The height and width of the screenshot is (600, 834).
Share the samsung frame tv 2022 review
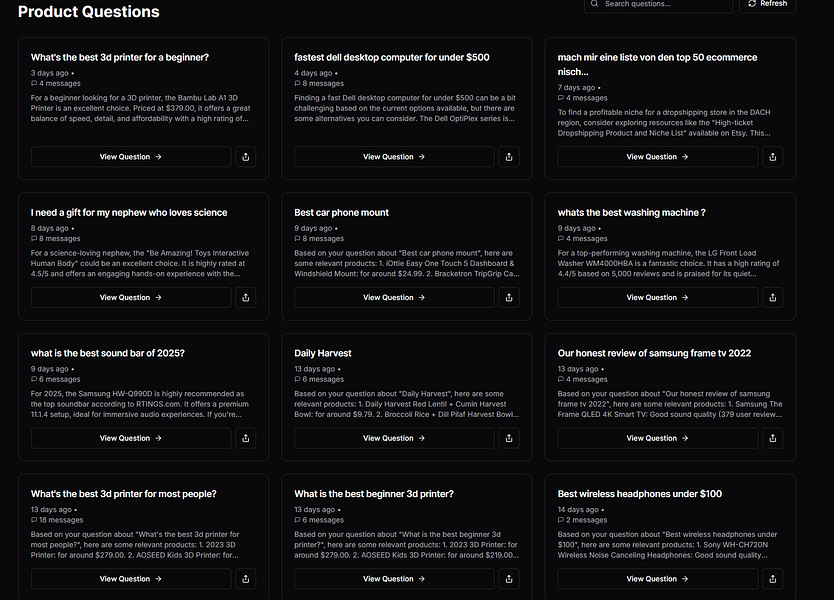(x=773, y=438)
